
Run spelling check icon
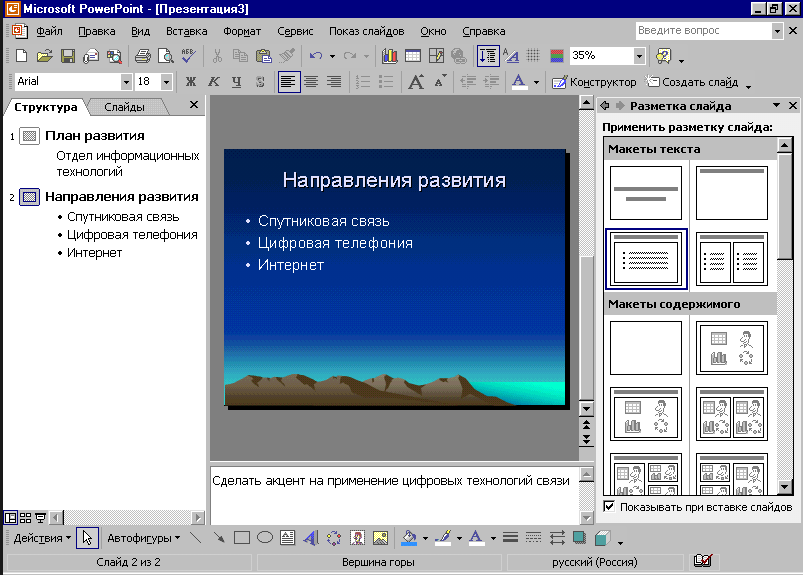[188, 55]
